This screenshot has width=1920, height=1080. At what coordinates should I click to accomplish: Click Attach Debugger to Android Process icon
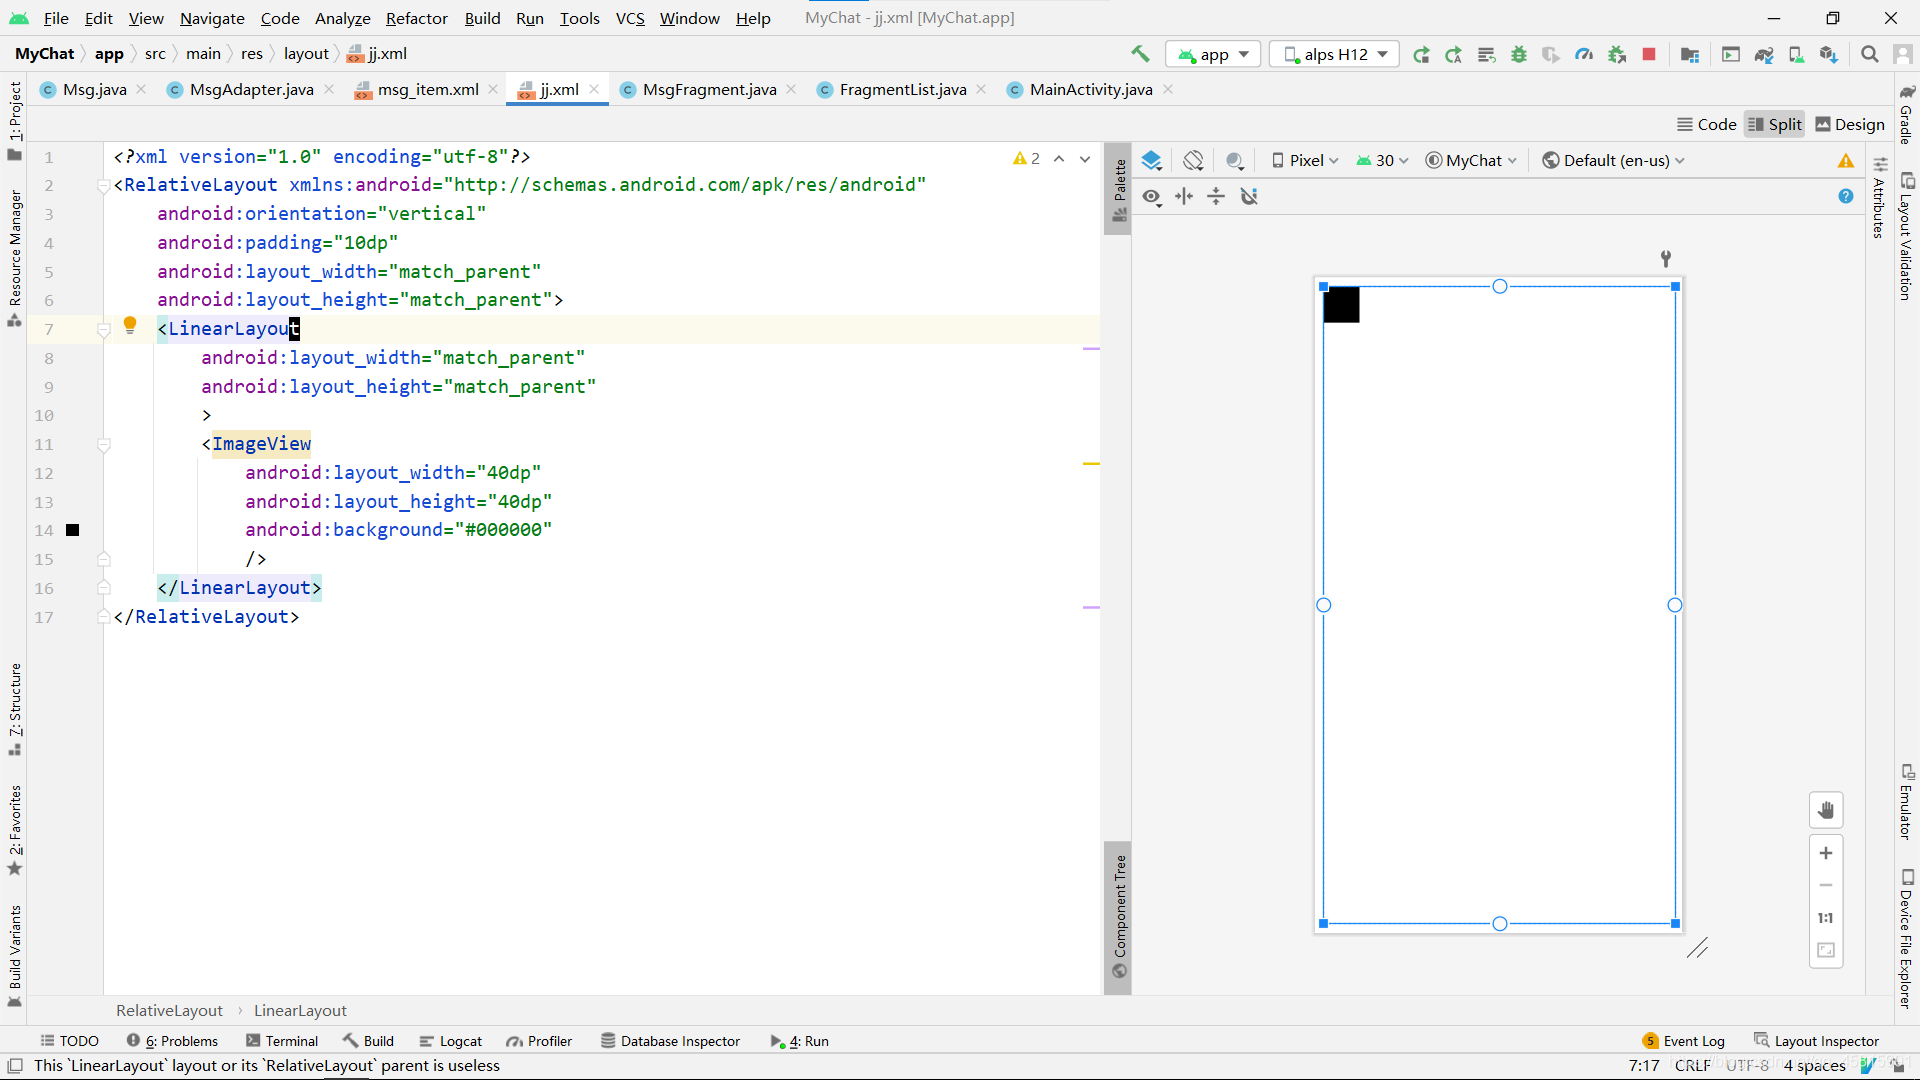click(x=1617, y=54)
